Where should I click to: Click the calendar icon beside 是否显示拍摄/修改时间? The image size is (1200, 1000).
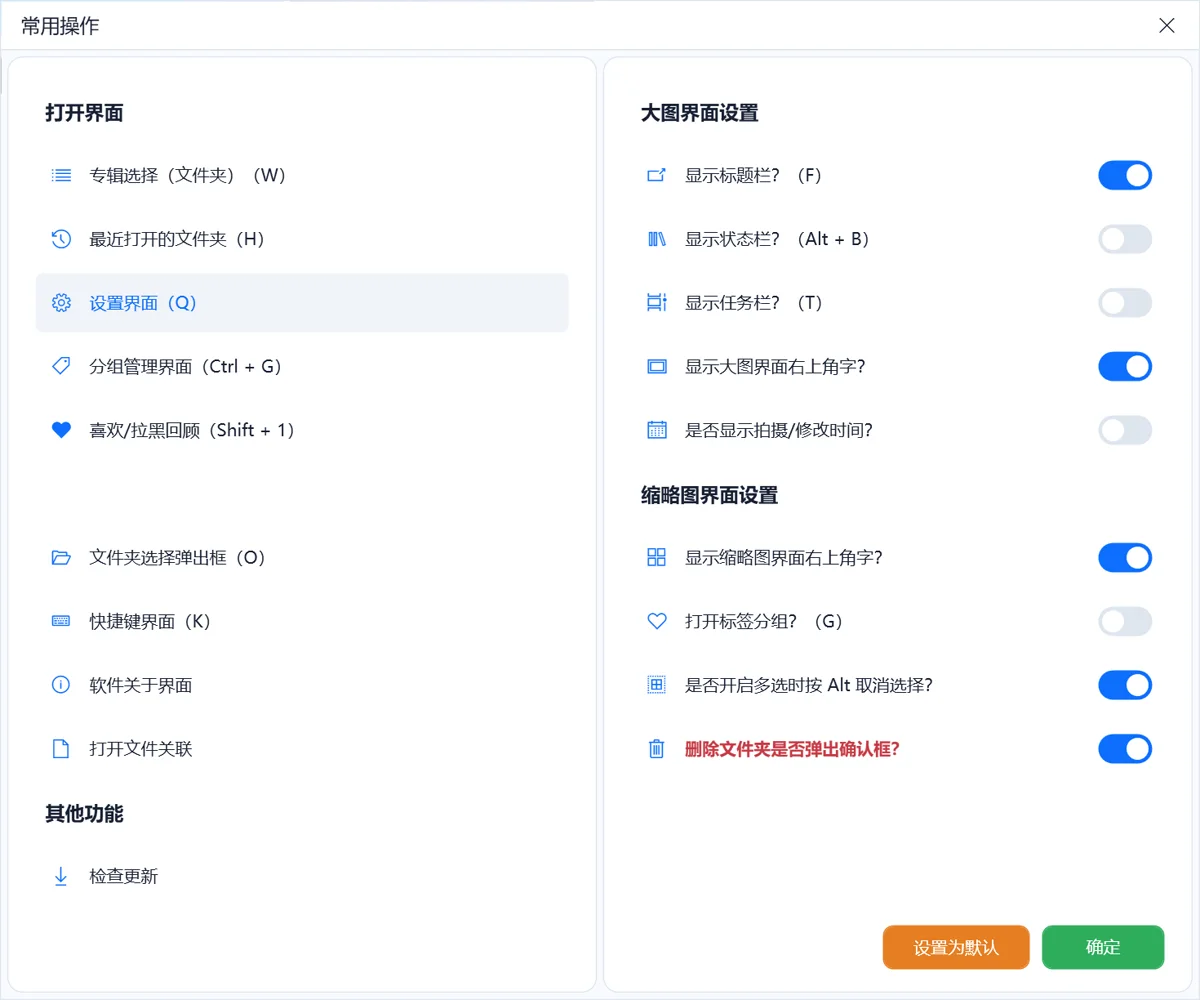[657, 430]
